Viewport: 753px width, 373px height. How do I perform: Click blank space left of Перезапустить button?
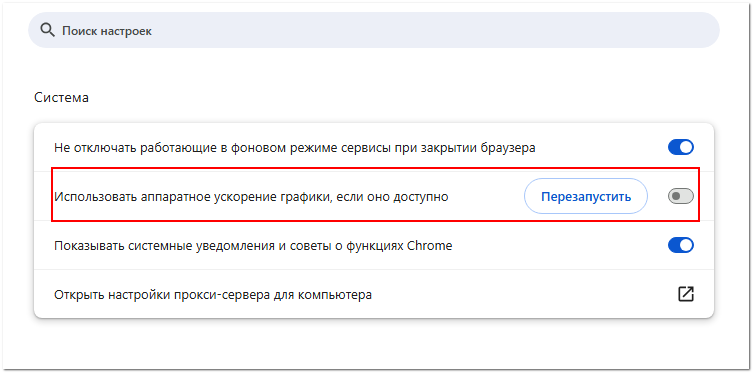coord(485,196)
